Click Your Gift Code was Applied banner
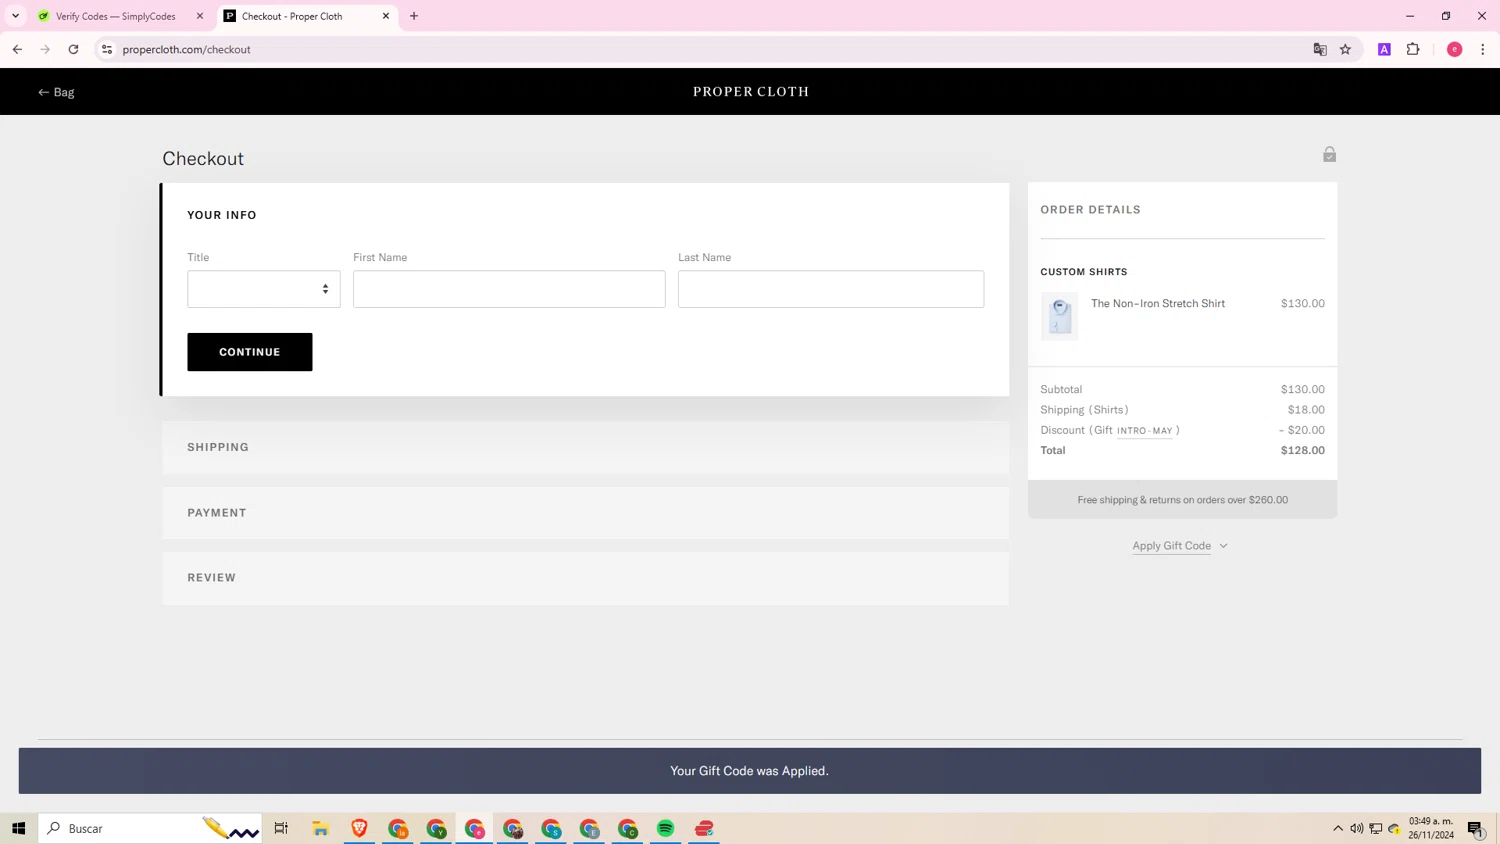The height and width of the screenshot is (844, 1500). [750, 771]
